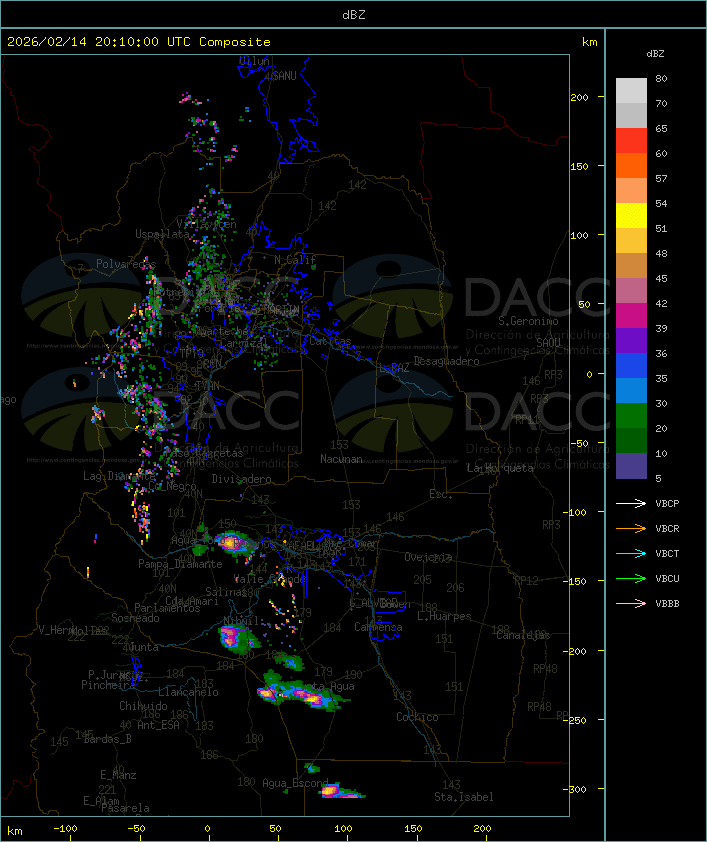
Task: Click the Uspallata map label
Action: point(162,234)
